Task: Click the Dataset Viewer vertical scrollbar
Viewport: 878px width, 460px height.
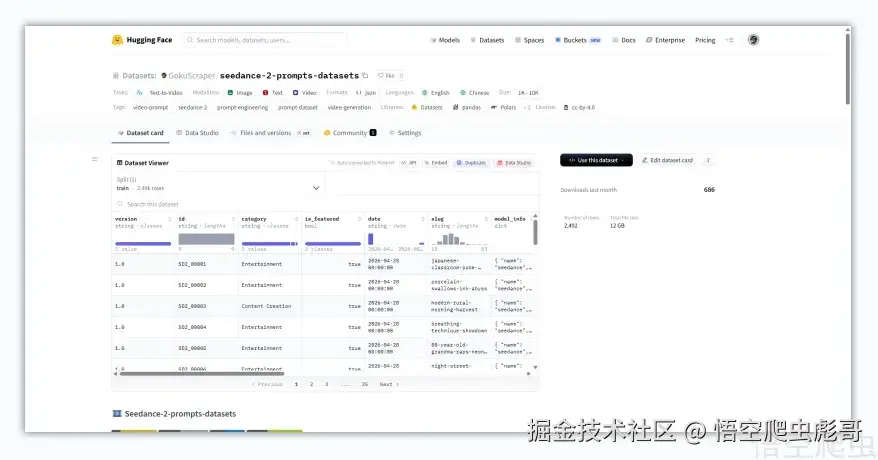Action: click(x=535, y=232)
